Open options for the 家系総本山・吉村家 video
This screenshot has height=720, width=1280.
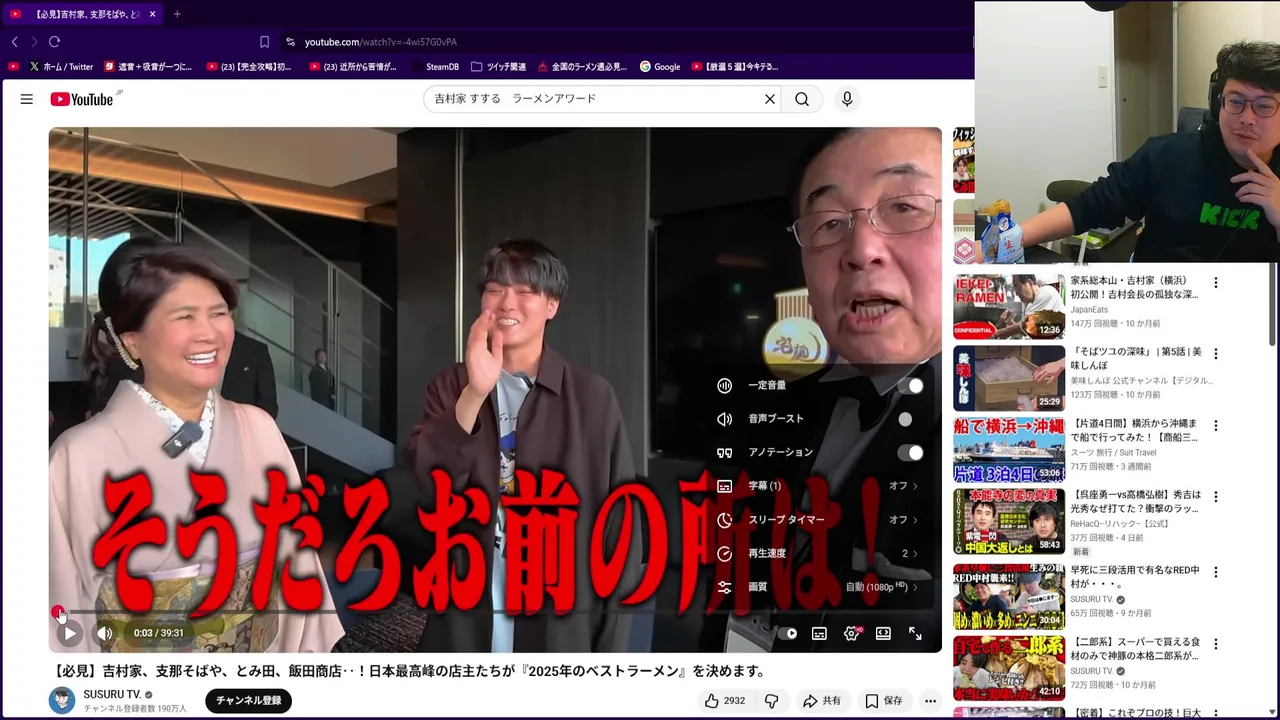[1216, 283]
